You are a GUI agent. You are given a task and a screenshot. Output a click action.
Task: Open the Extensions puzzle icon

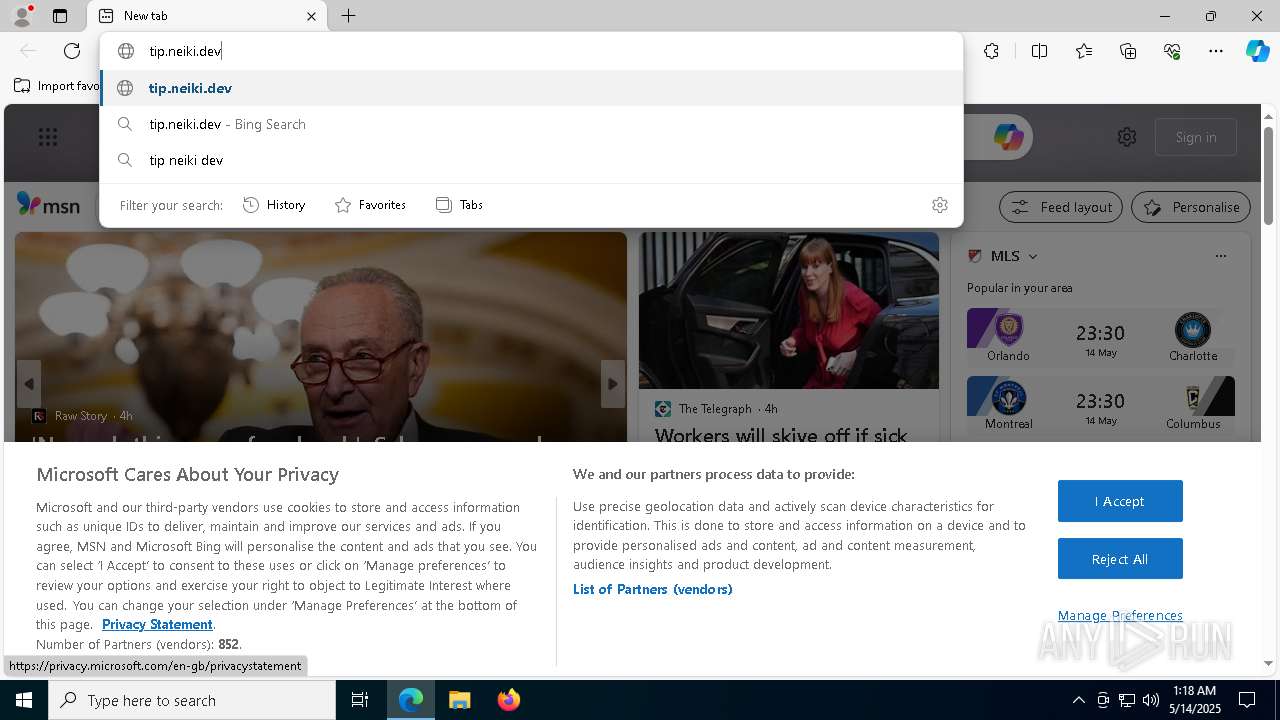[991, 51]
